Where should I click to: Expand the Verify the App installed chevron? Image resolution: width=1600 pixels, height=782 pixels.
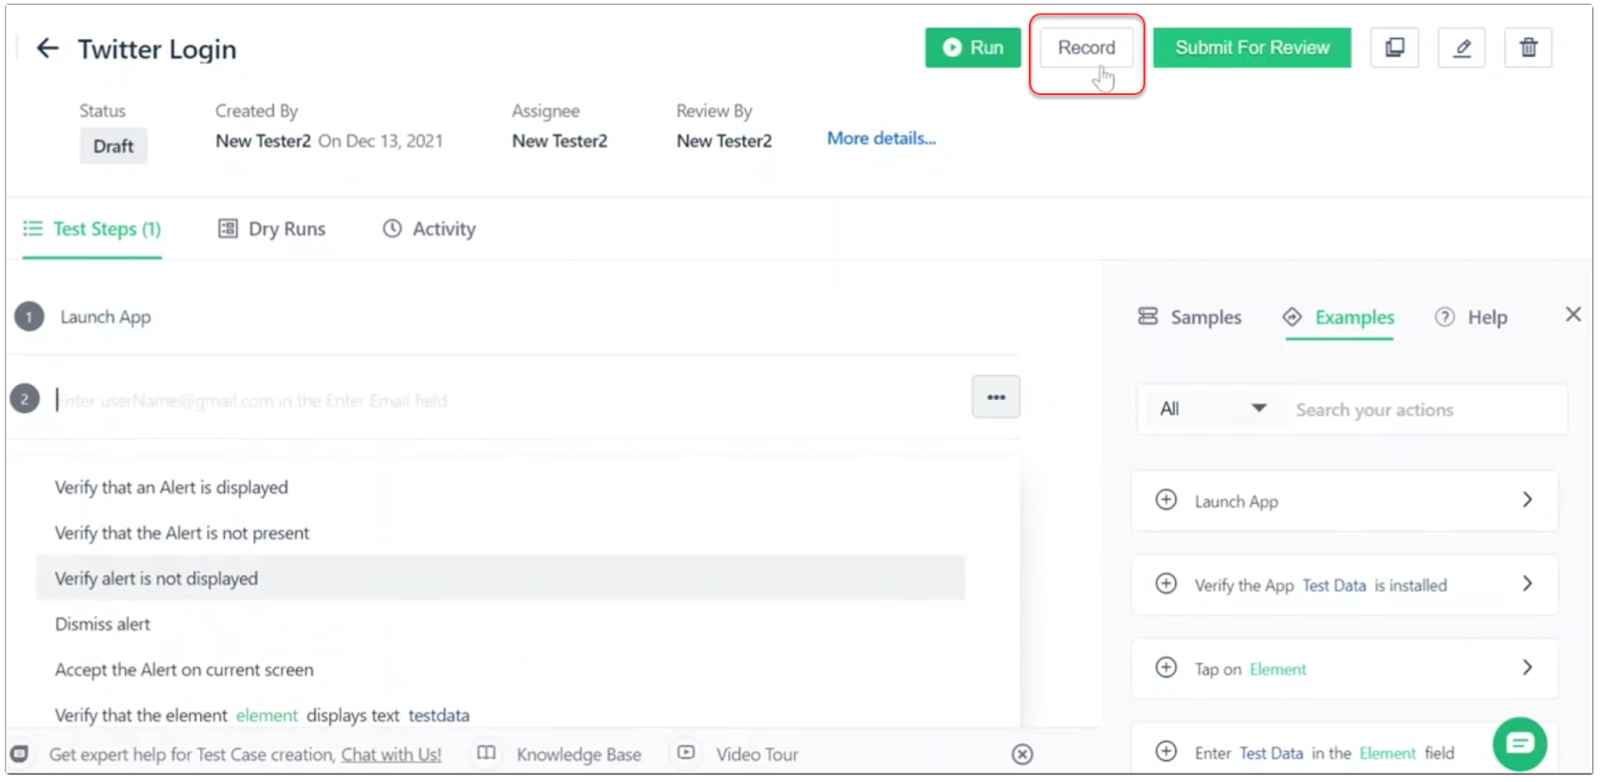[1527, 584]
